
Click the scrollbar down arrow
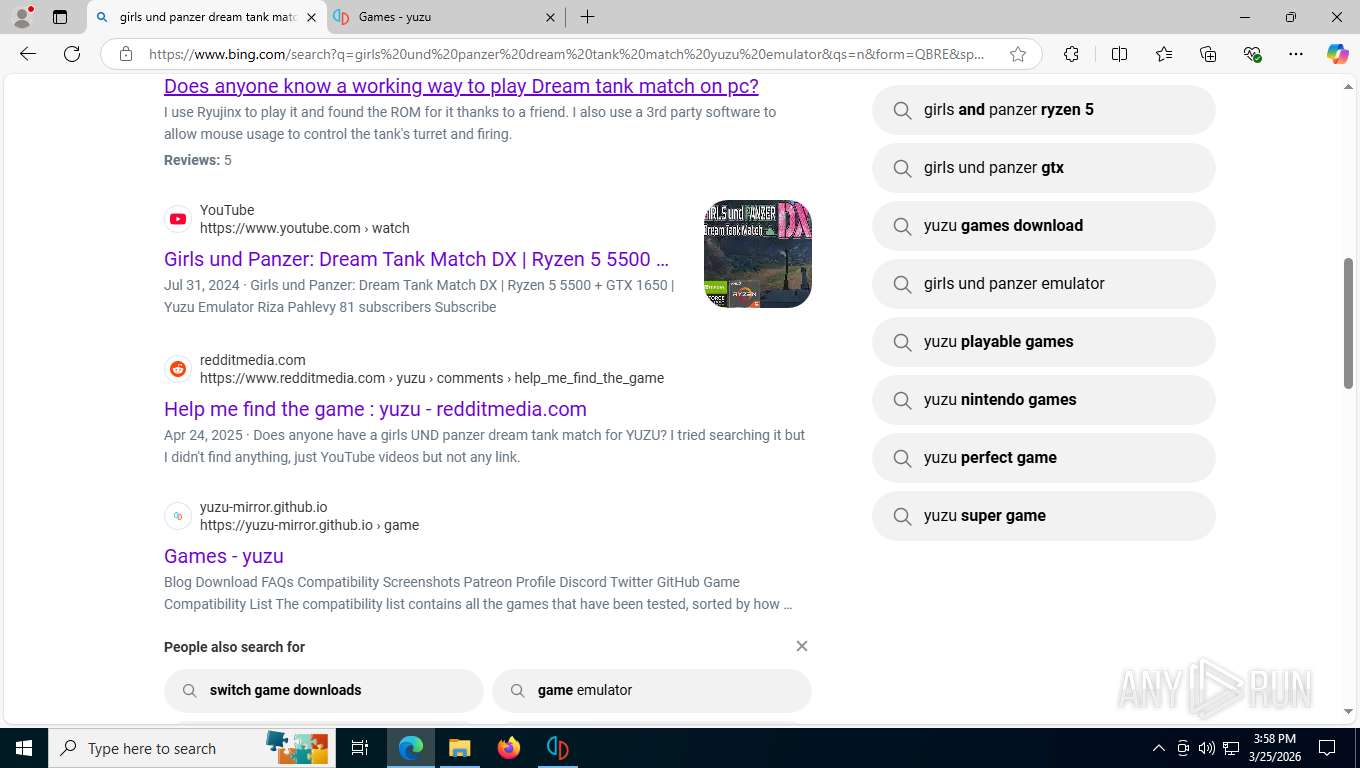[x=1348, y=712]
